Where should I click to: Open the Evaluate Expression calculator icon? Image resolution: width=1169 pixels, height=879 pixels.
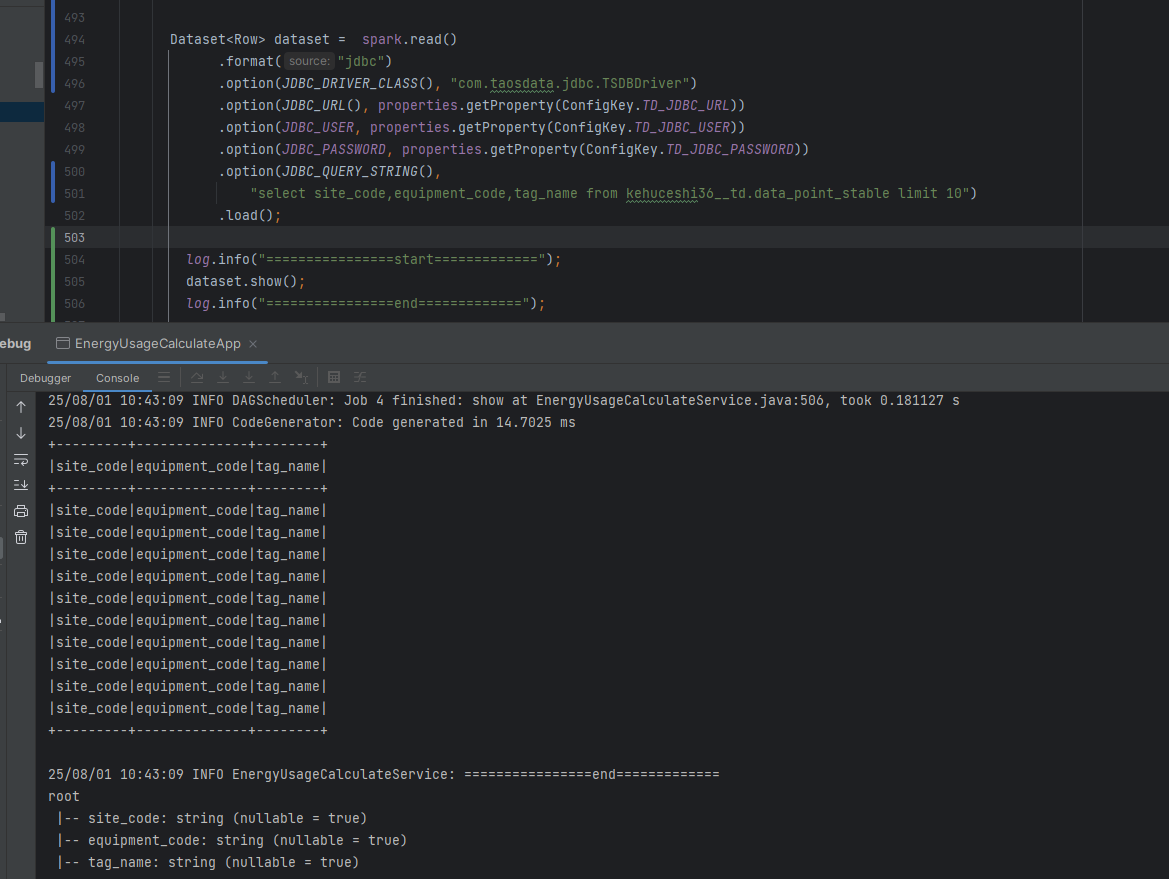(334, 378)
